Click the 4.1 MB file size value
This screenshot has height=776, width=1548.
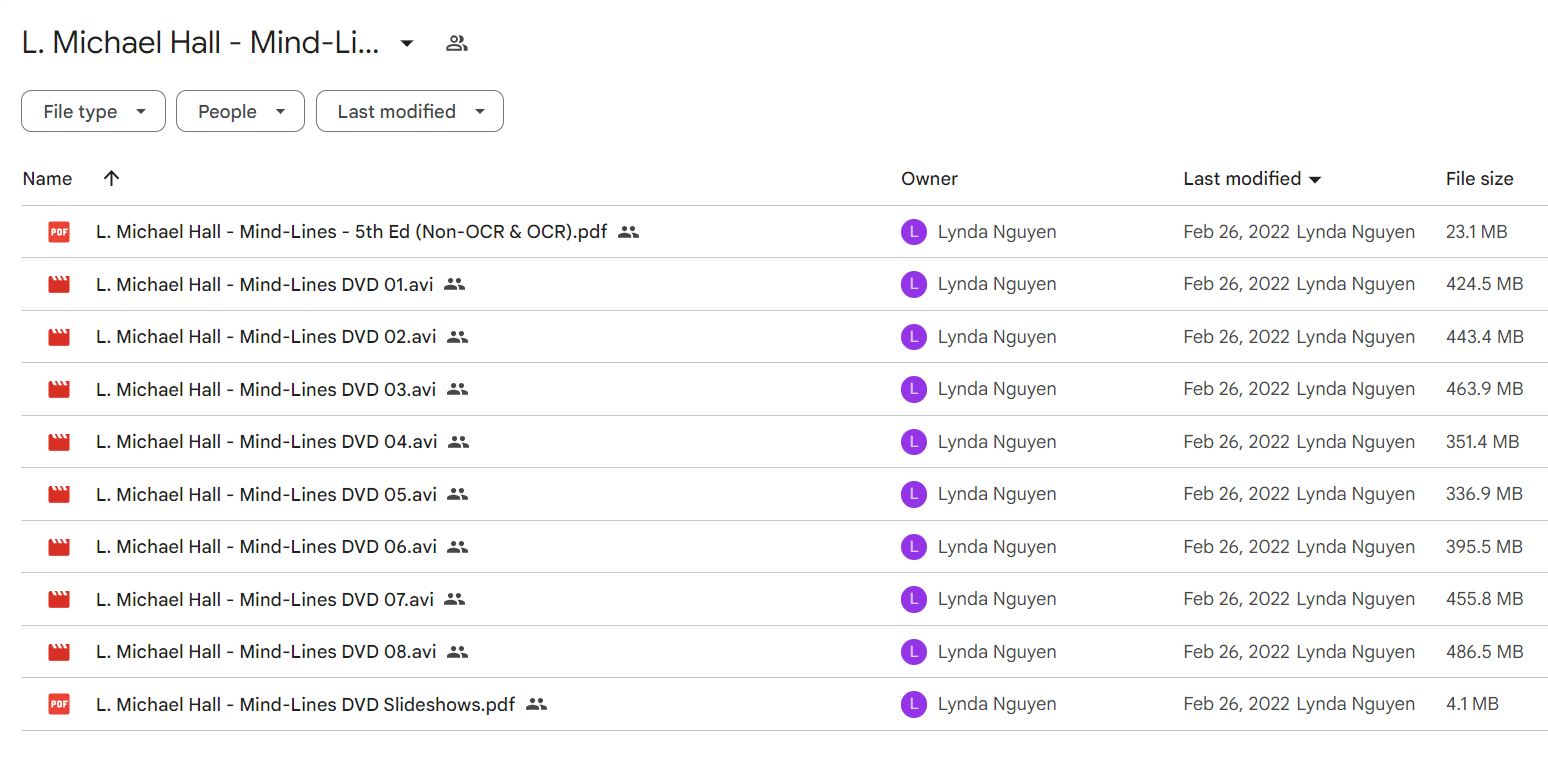pyautogui.click(x=1472, y=704)
